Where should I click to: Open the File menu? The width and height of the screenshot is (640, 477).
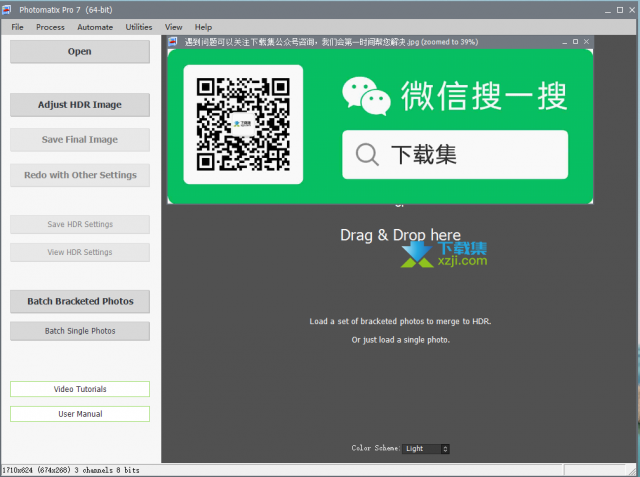pyautogui.click(x=17, y=27)
